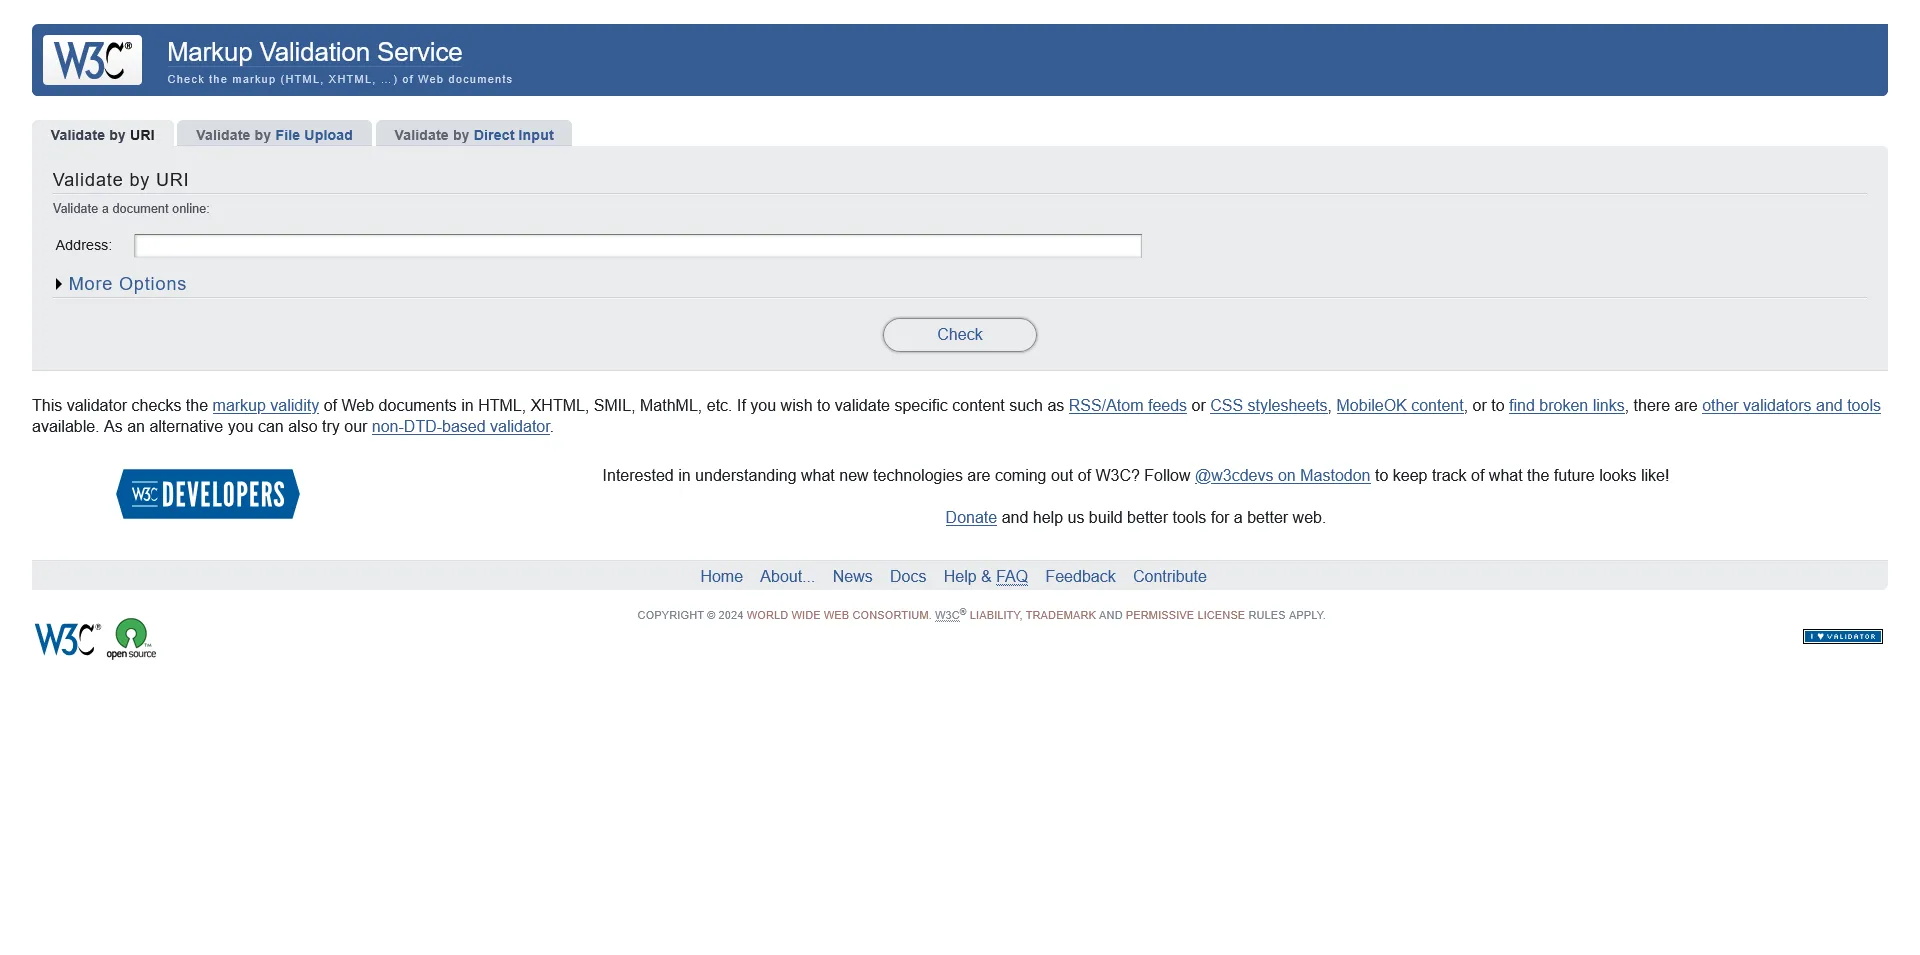Image resolution: width=1920 pixels, height=955 pixels.
Task: Open the markup validity link
Action: point(265,406)
